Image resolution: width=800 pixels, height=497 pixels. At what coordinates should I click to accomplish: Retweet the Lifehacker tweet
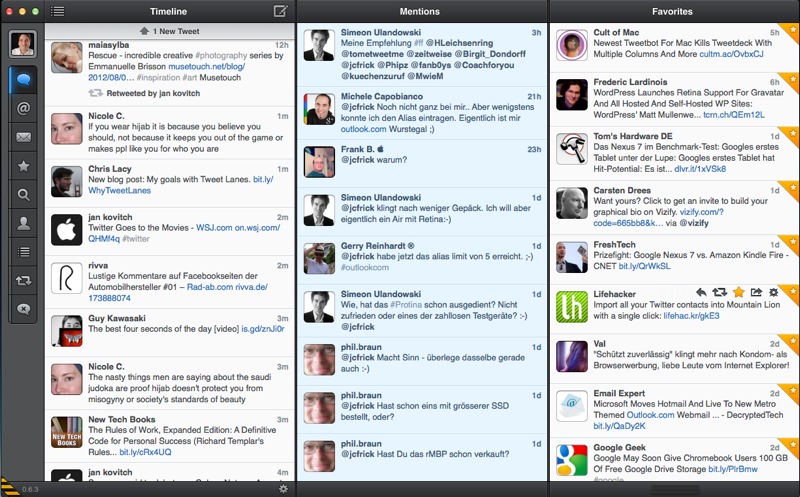719,292
